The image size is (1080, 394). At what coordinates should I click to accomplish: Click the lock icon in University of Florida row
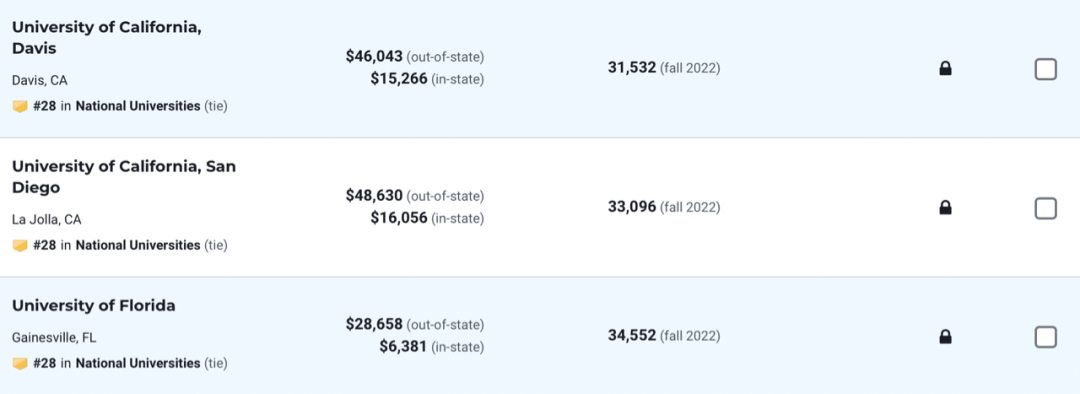coord(946,337)
